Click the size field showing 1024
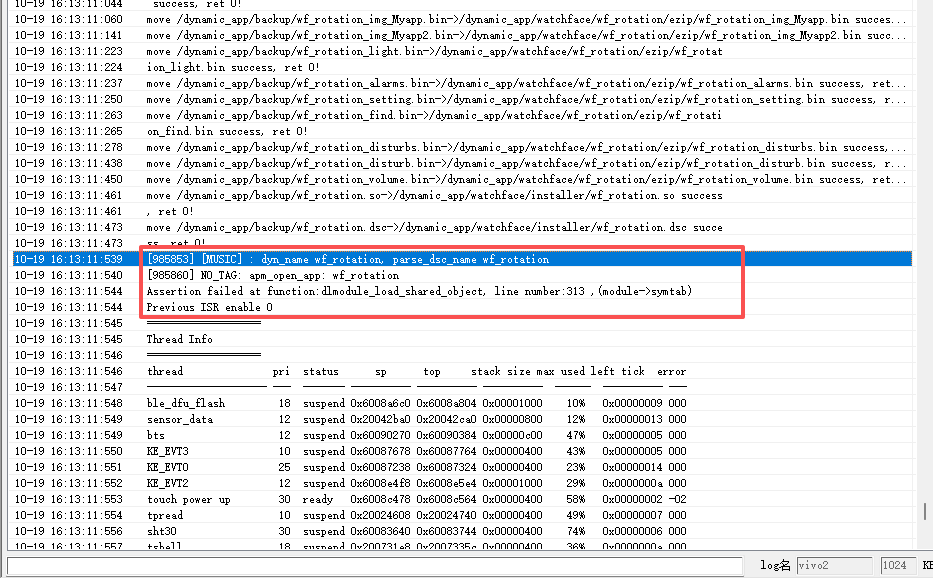 pyautogui.click(x=894, y=566)
